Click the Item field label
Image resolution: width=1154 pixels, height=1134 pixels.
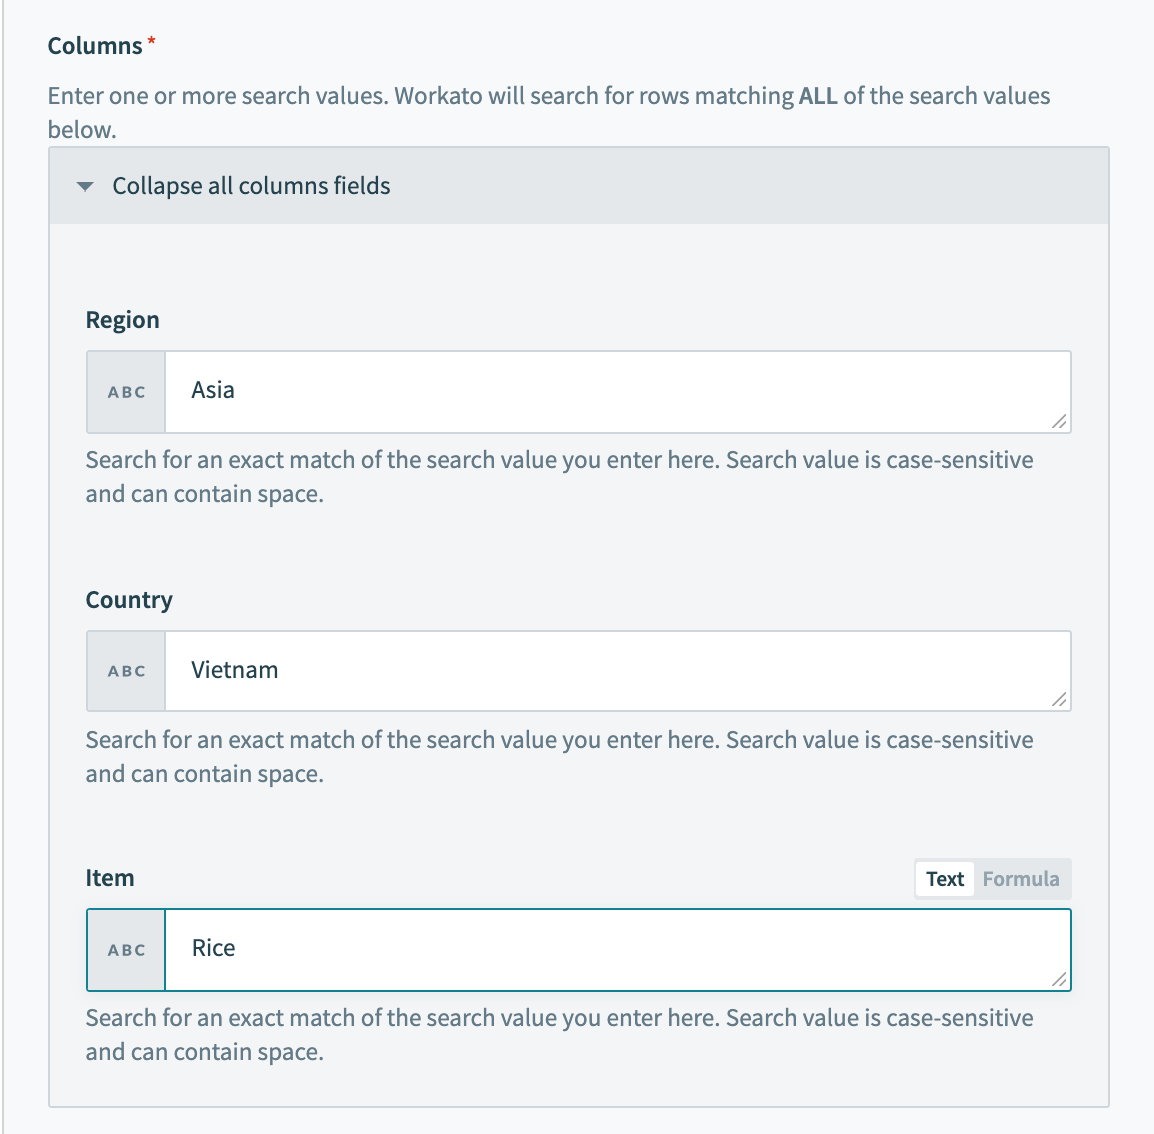[x=110, y=877]
